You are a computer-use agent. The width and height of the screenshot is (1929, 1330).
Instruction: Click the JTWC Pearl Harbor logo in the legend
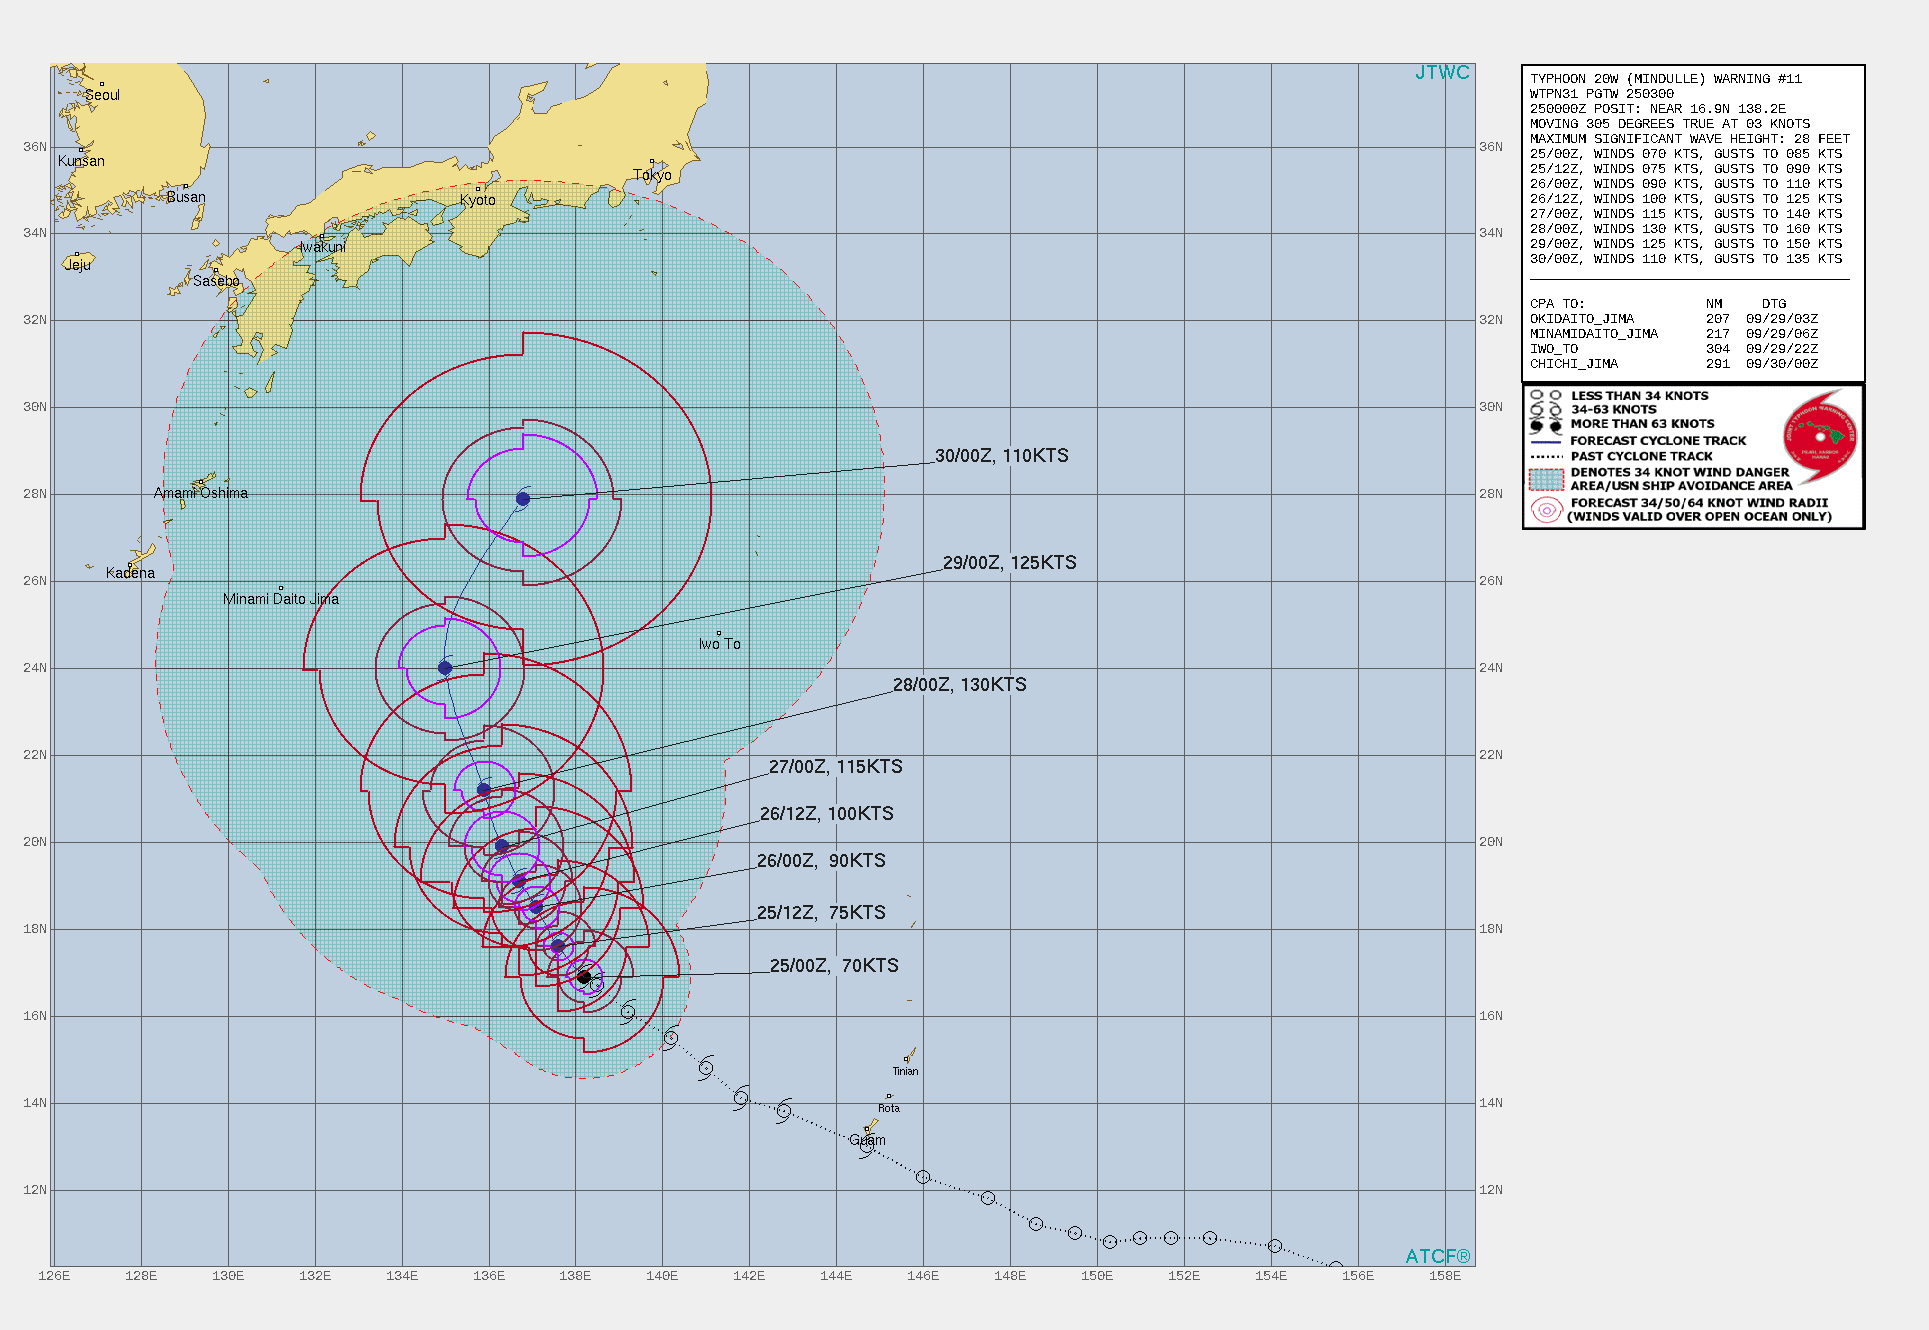click(x=1820, y=438)
